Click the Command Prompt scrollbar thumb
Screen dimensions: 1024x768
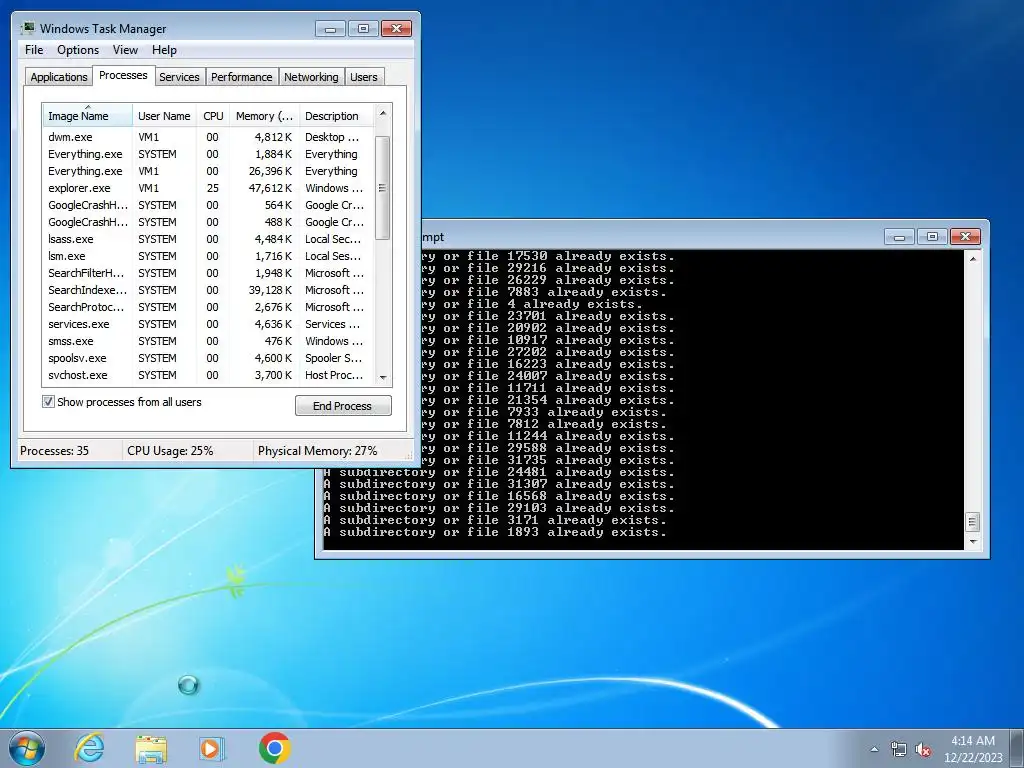click(x=973, y=522)
